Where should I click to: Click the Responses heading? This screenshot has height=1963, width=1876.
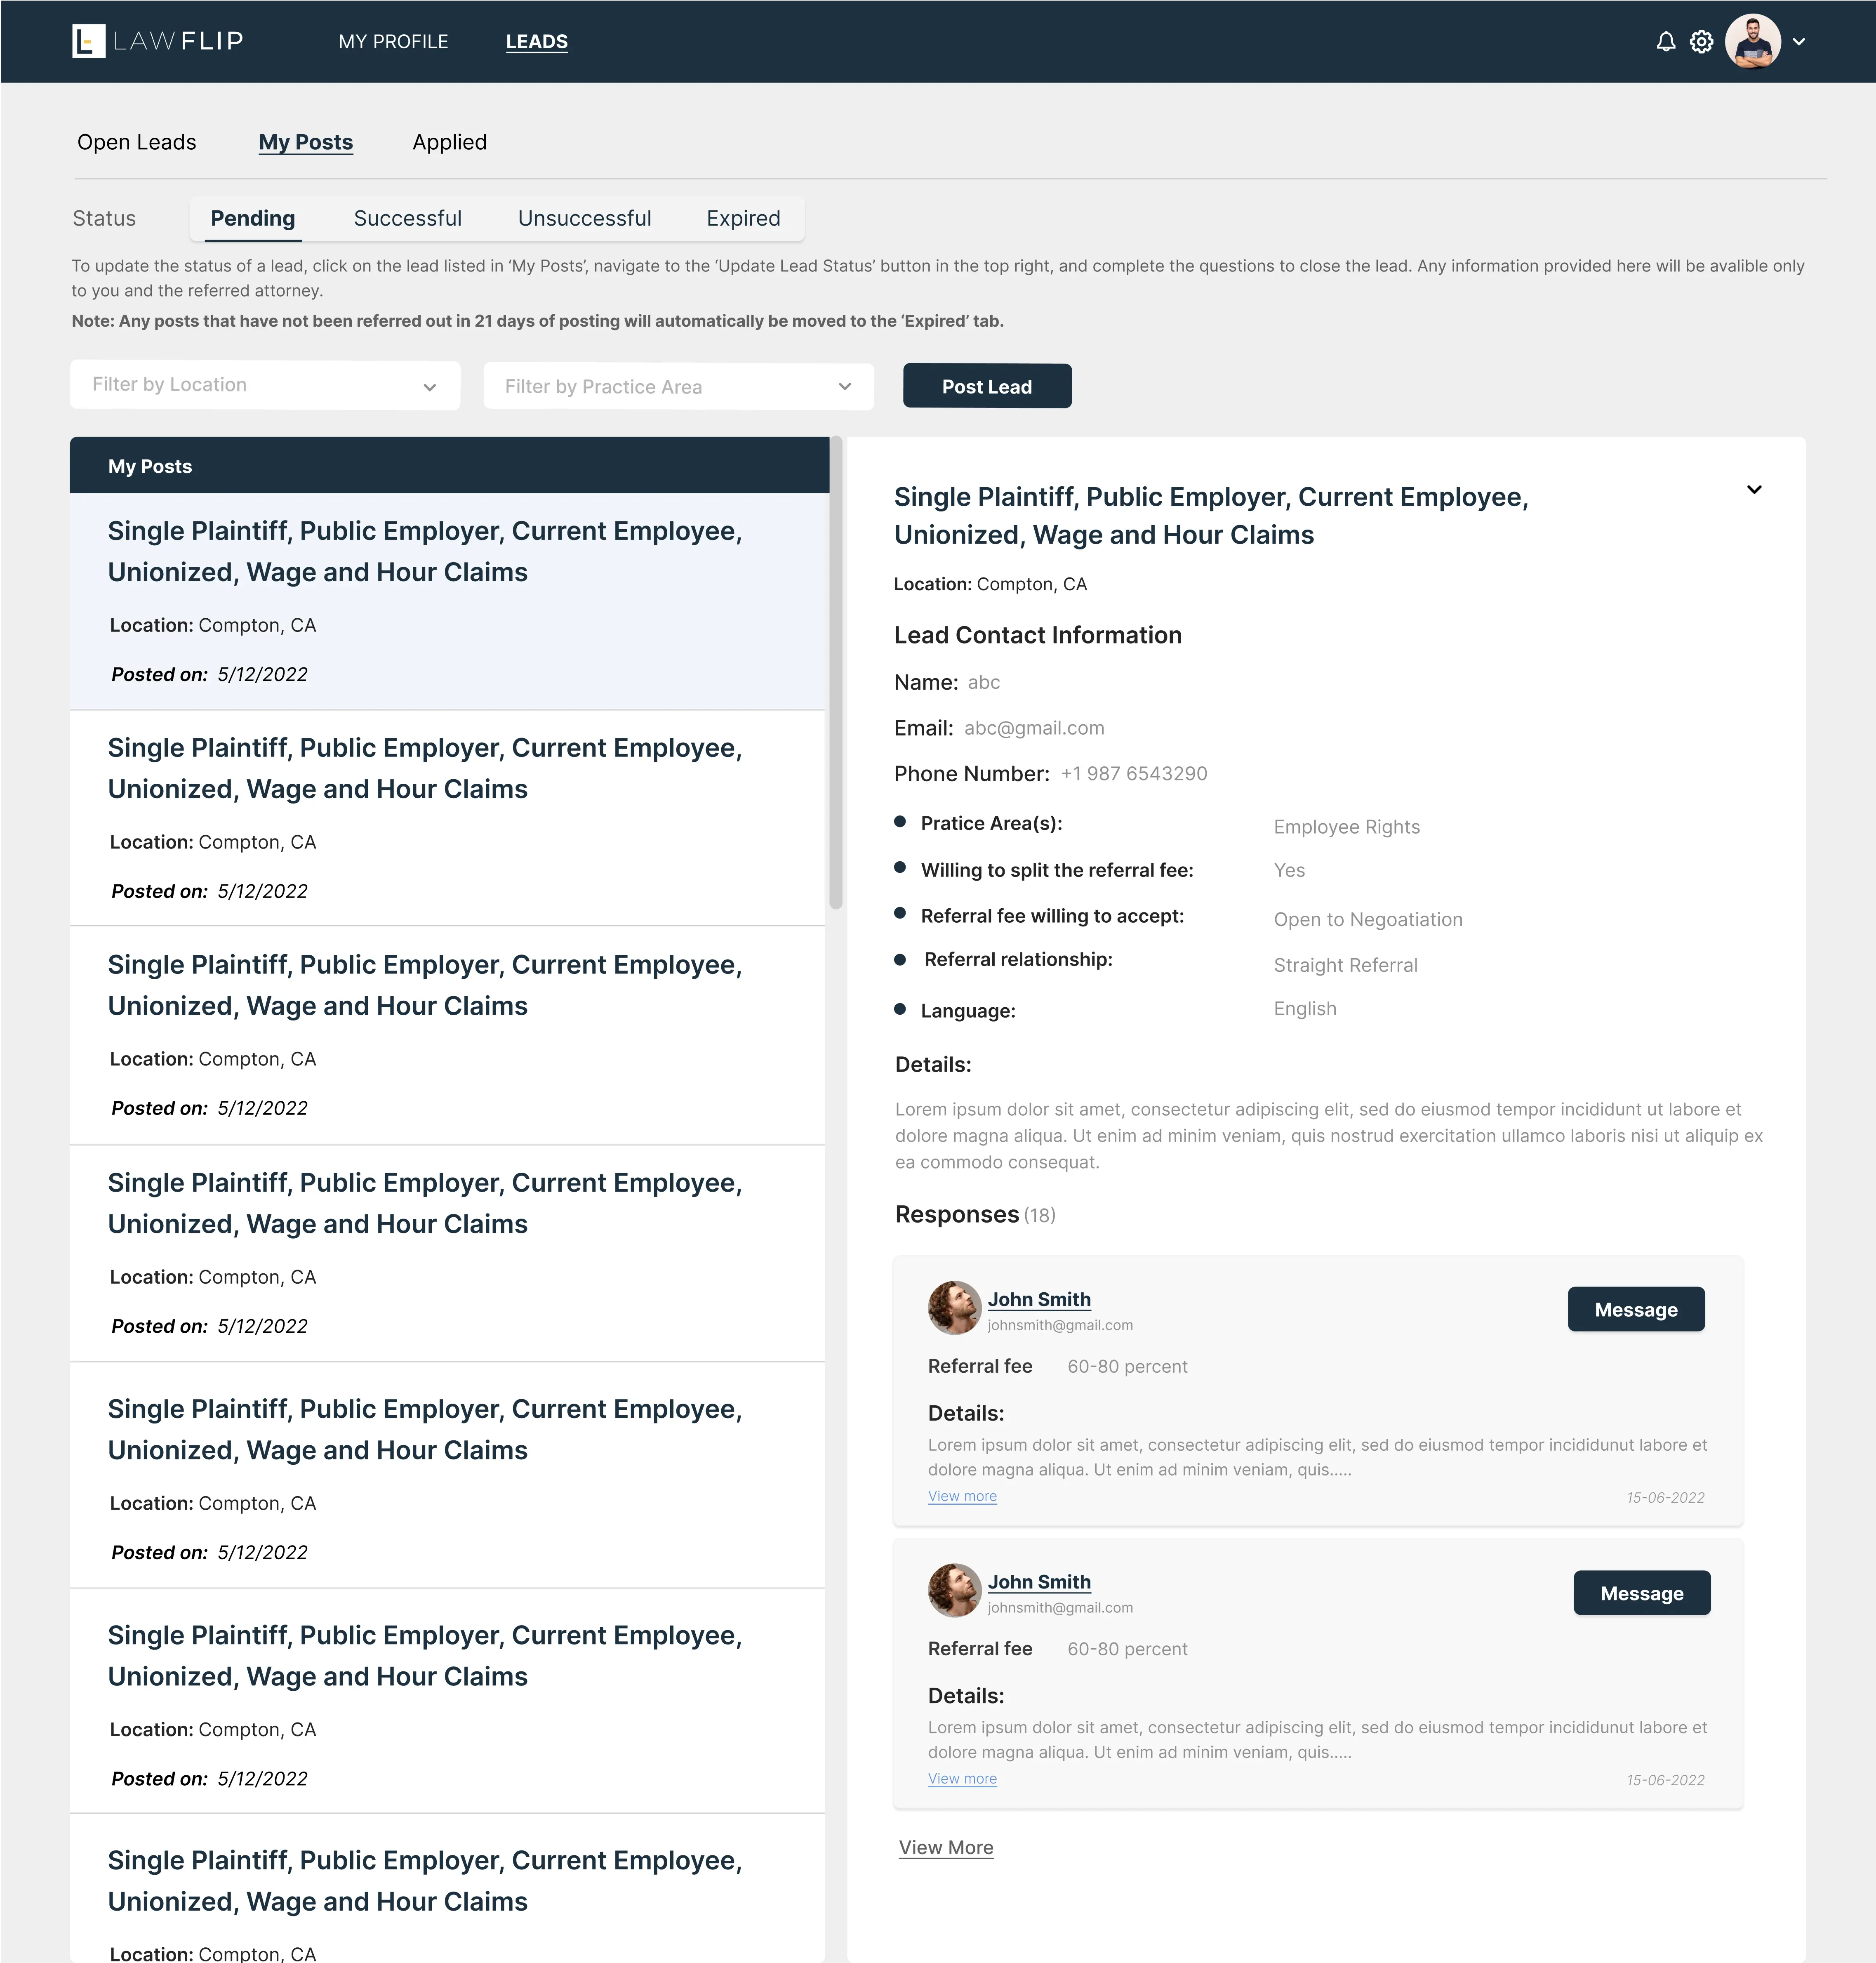click(957, 1215)
